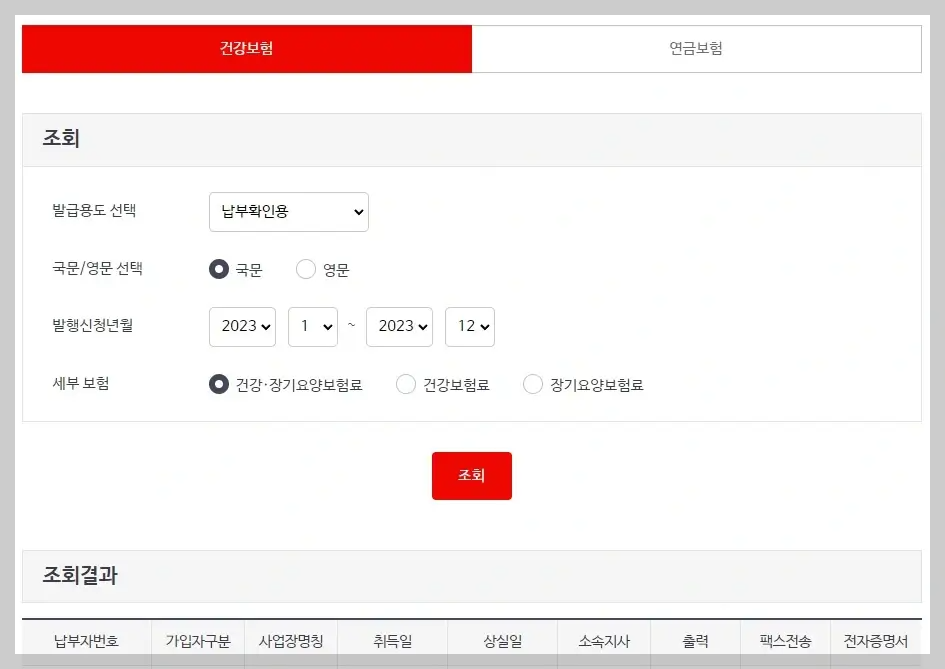
Task: Open the end year dropdown in 발행신청년월
Action: (x=399, y=326)
